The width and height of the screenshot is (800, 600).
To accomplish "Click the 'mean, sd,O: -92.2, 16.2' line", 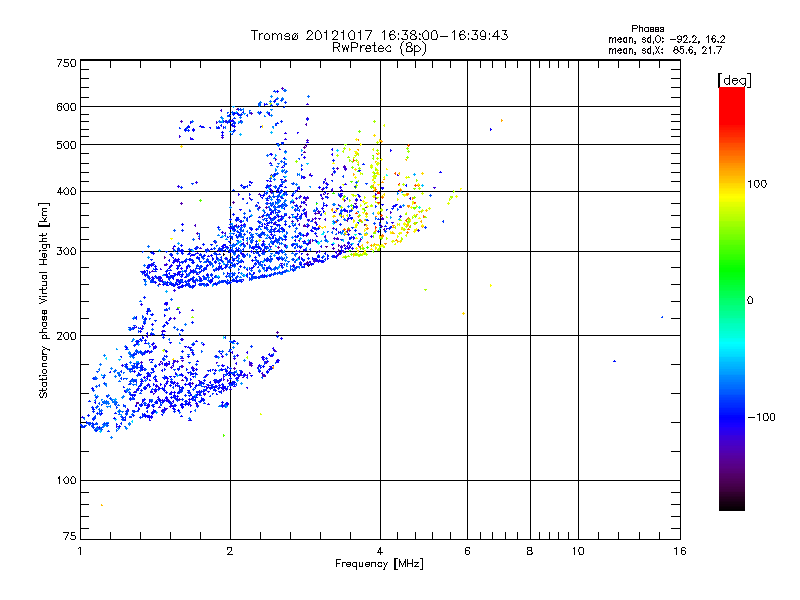I will [666, 39].
